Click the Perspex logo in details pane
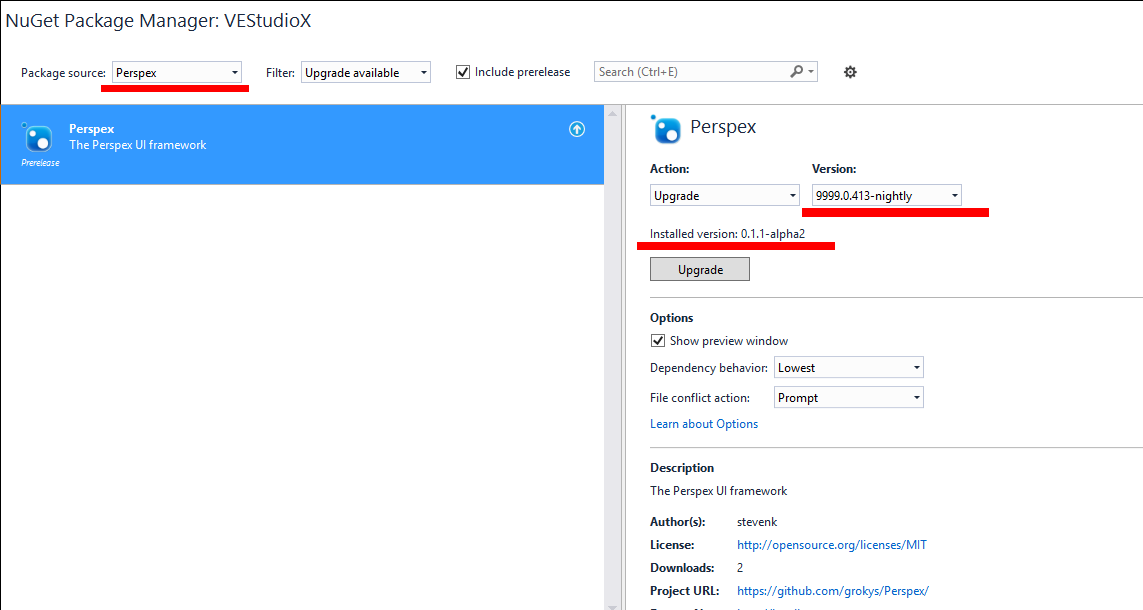 pos(666,129)
